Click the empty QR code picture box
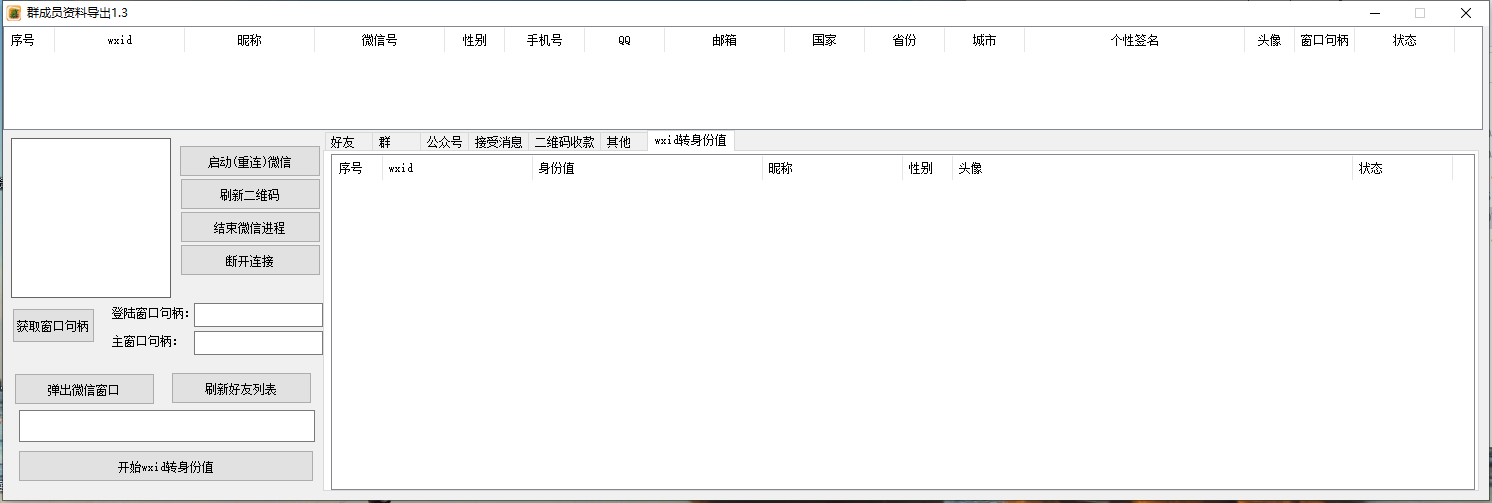Image resolution: width=1492 pixels, height=503 pixels. click(91, 218)
